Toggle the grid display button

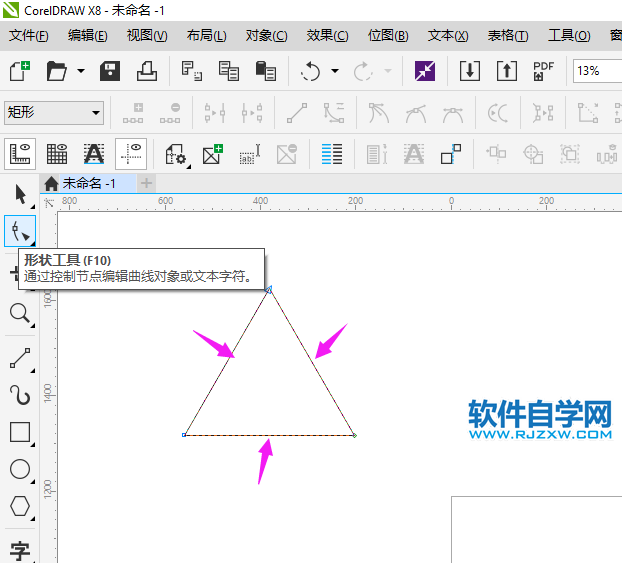[x=57, y=154]
